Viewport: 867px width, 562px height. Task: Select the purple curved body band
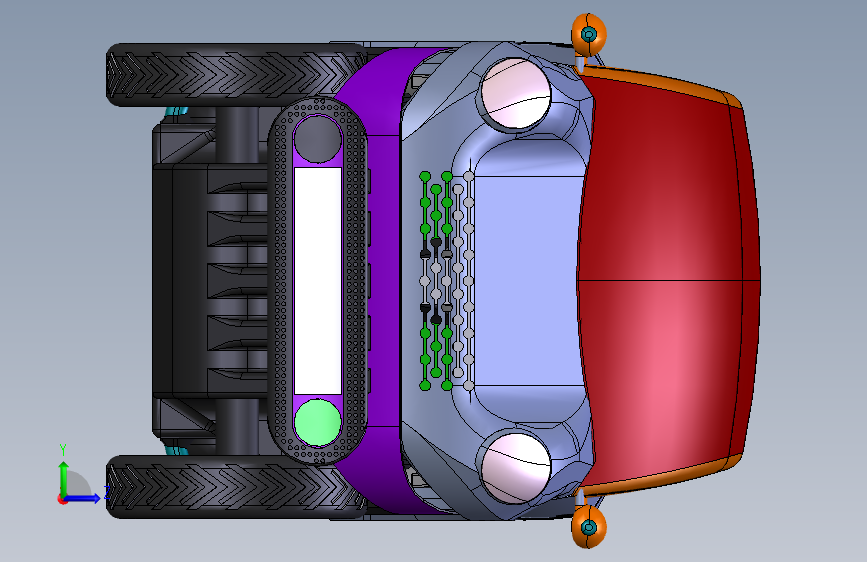pyautogui.click(x=382, y=281)
